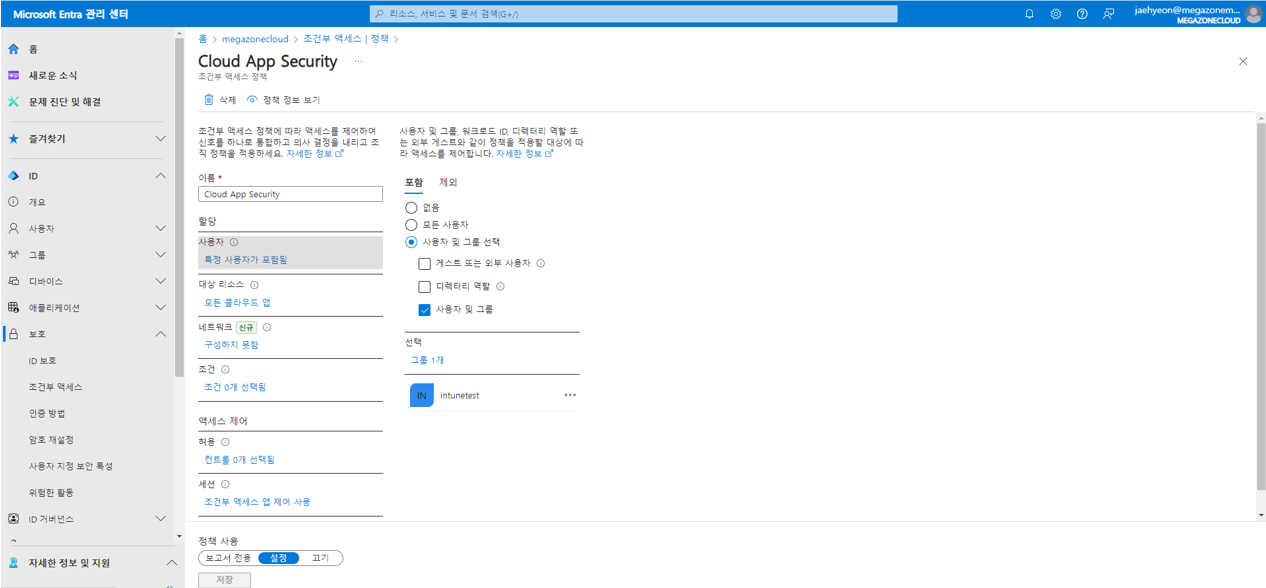Click the megazonecloud breadcrumb link
The image size is (1266, 588).
255,39
